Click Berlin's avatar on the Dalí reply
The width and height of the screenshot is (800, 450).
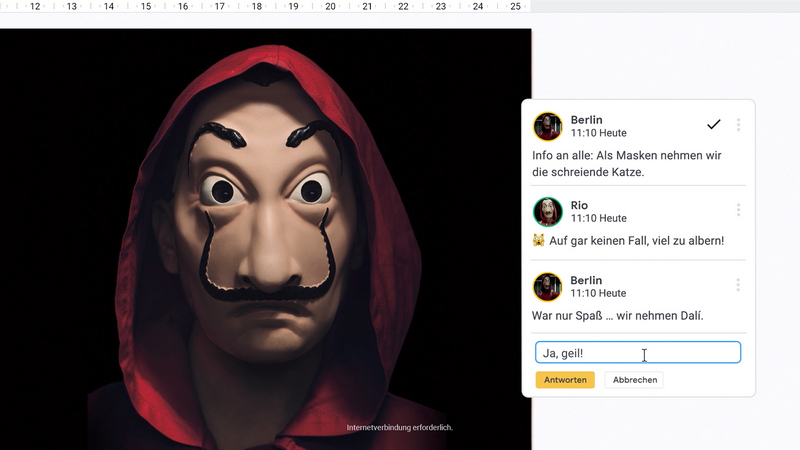click(547, 286)
